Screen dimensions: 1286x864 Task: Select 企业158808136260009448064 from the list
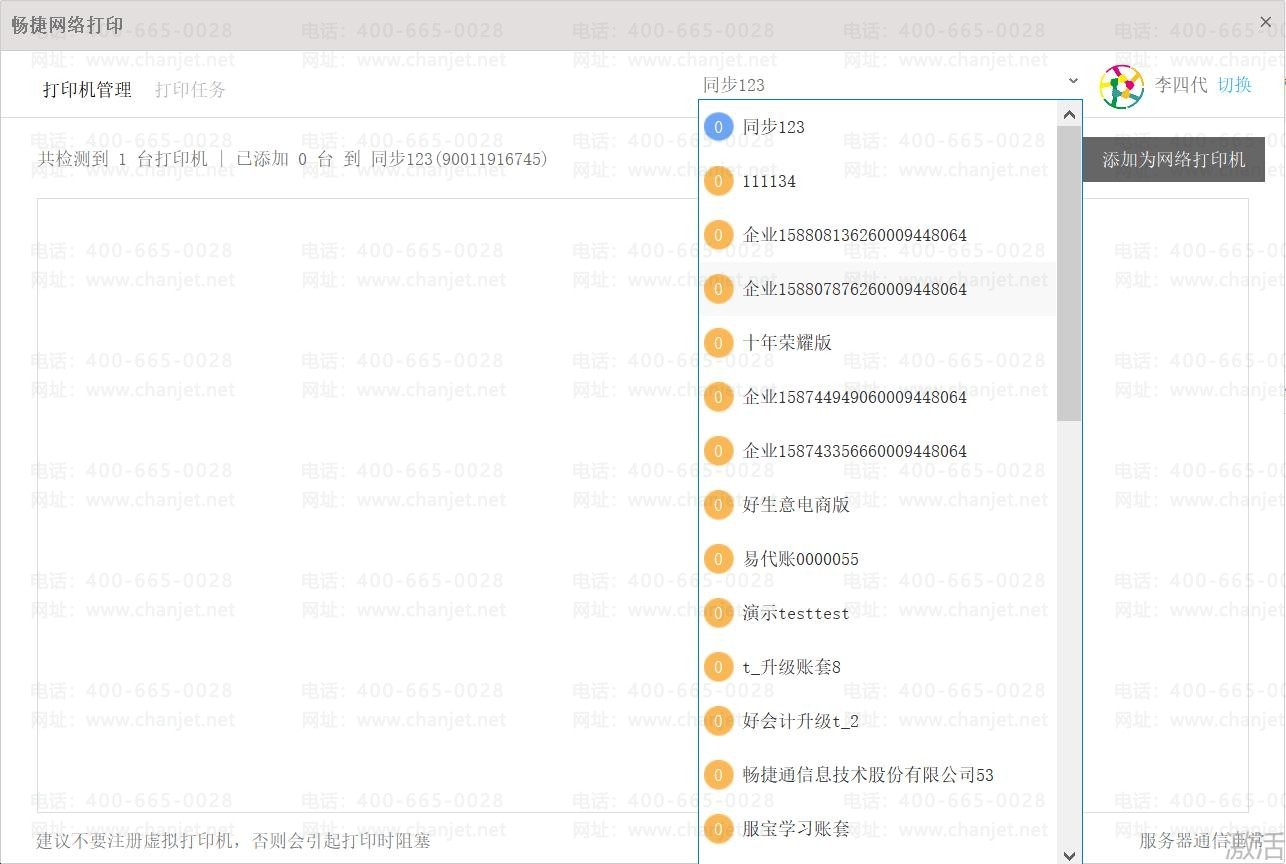tap(878, 235)
